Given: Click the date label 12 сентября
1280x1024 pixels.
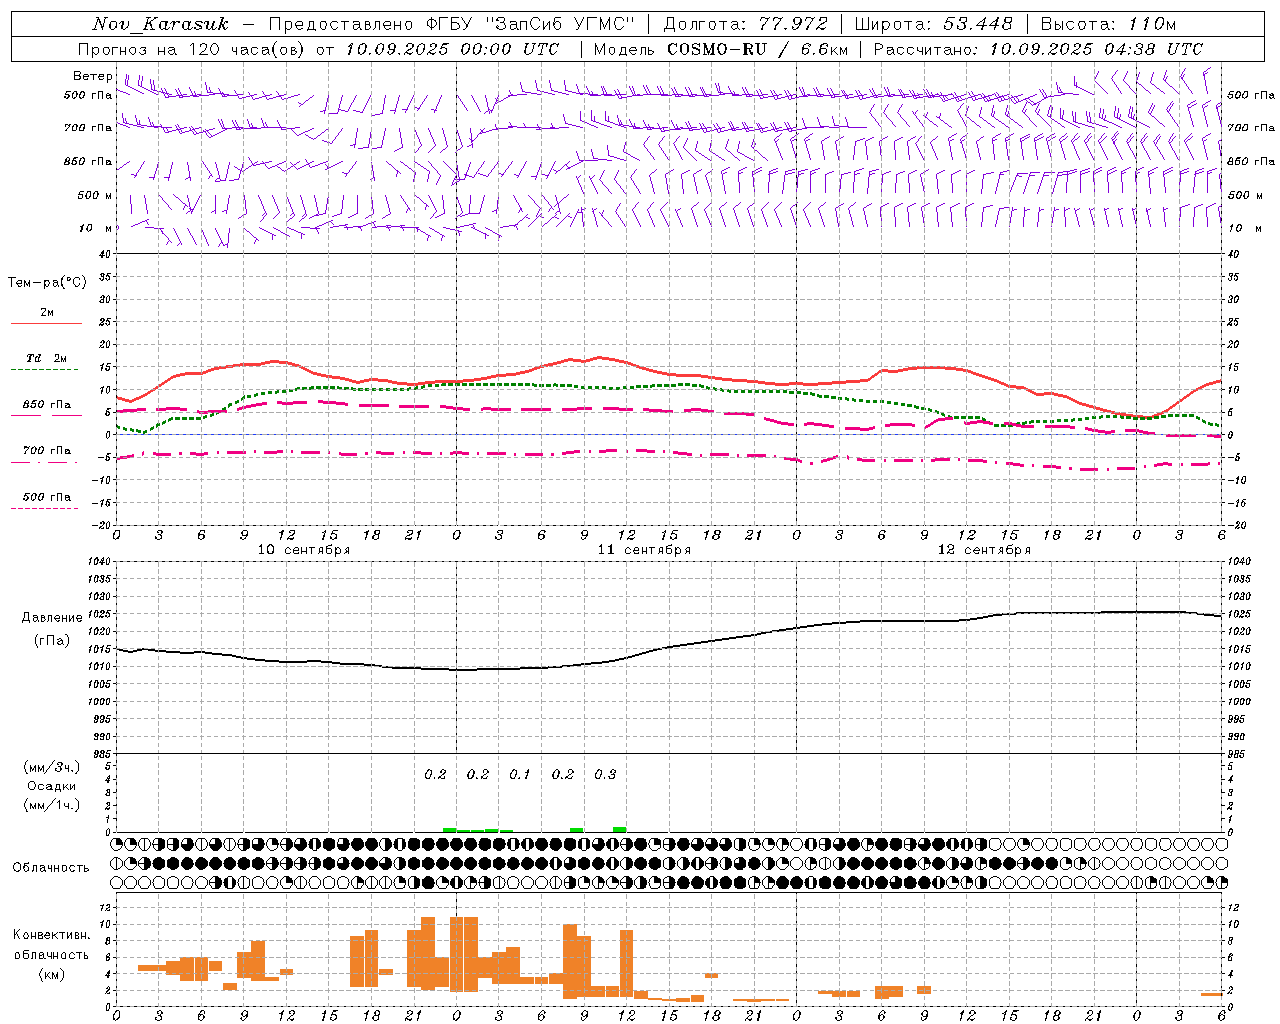Looking at the screenshot, I should pos(984,550).
